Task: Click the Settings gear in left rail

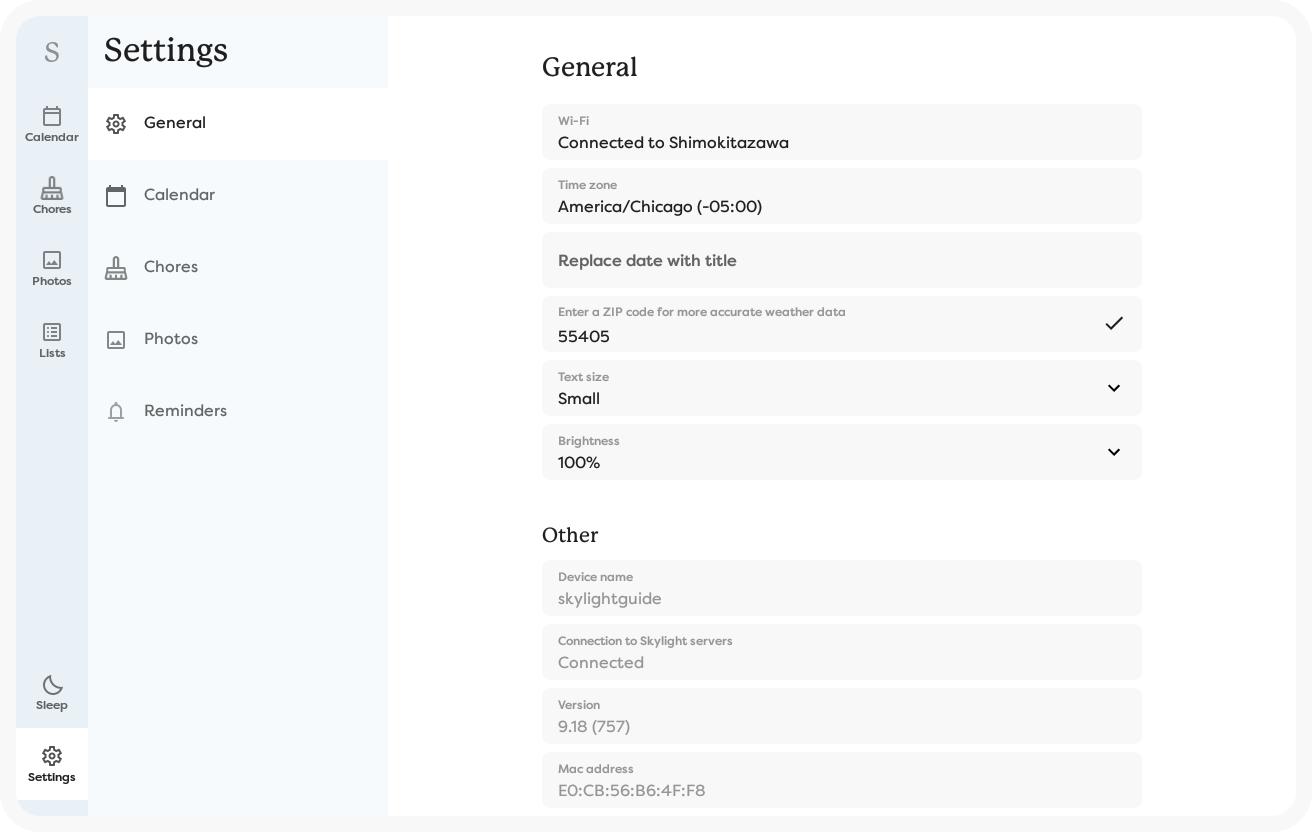Action: [52, 764]
